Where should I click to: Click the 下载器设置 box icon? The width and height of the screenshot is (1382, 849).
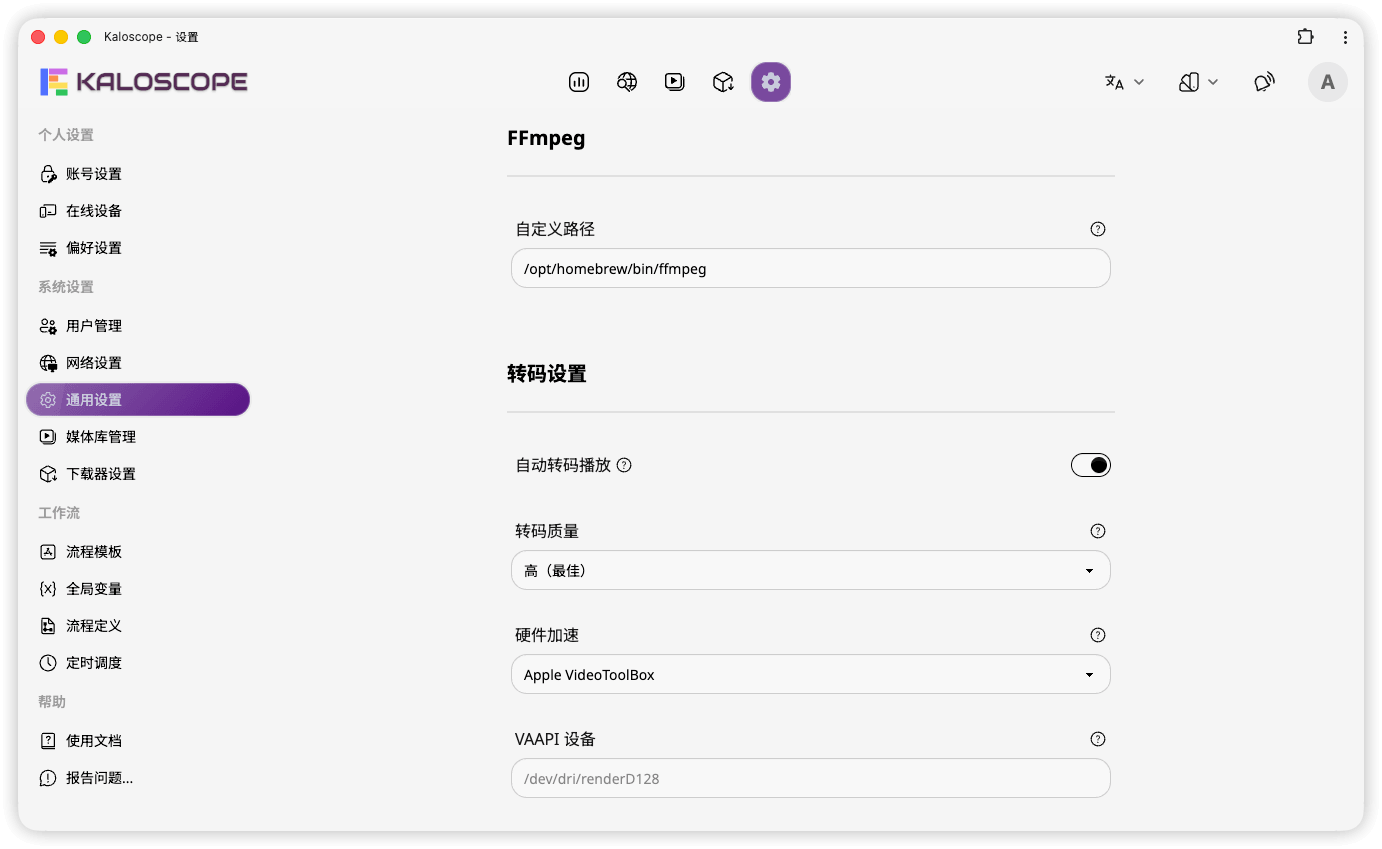[48, 474]
